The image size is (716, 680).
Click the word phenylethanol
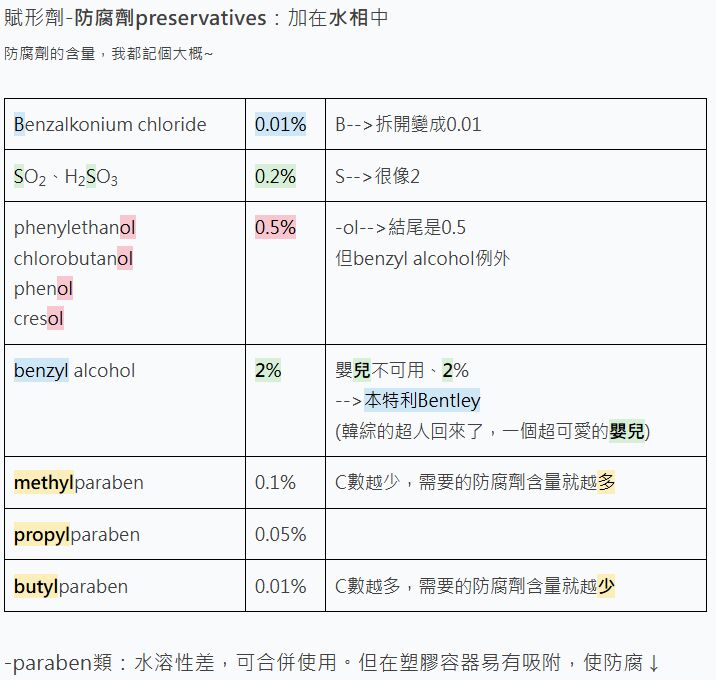[x=75, y=228]
